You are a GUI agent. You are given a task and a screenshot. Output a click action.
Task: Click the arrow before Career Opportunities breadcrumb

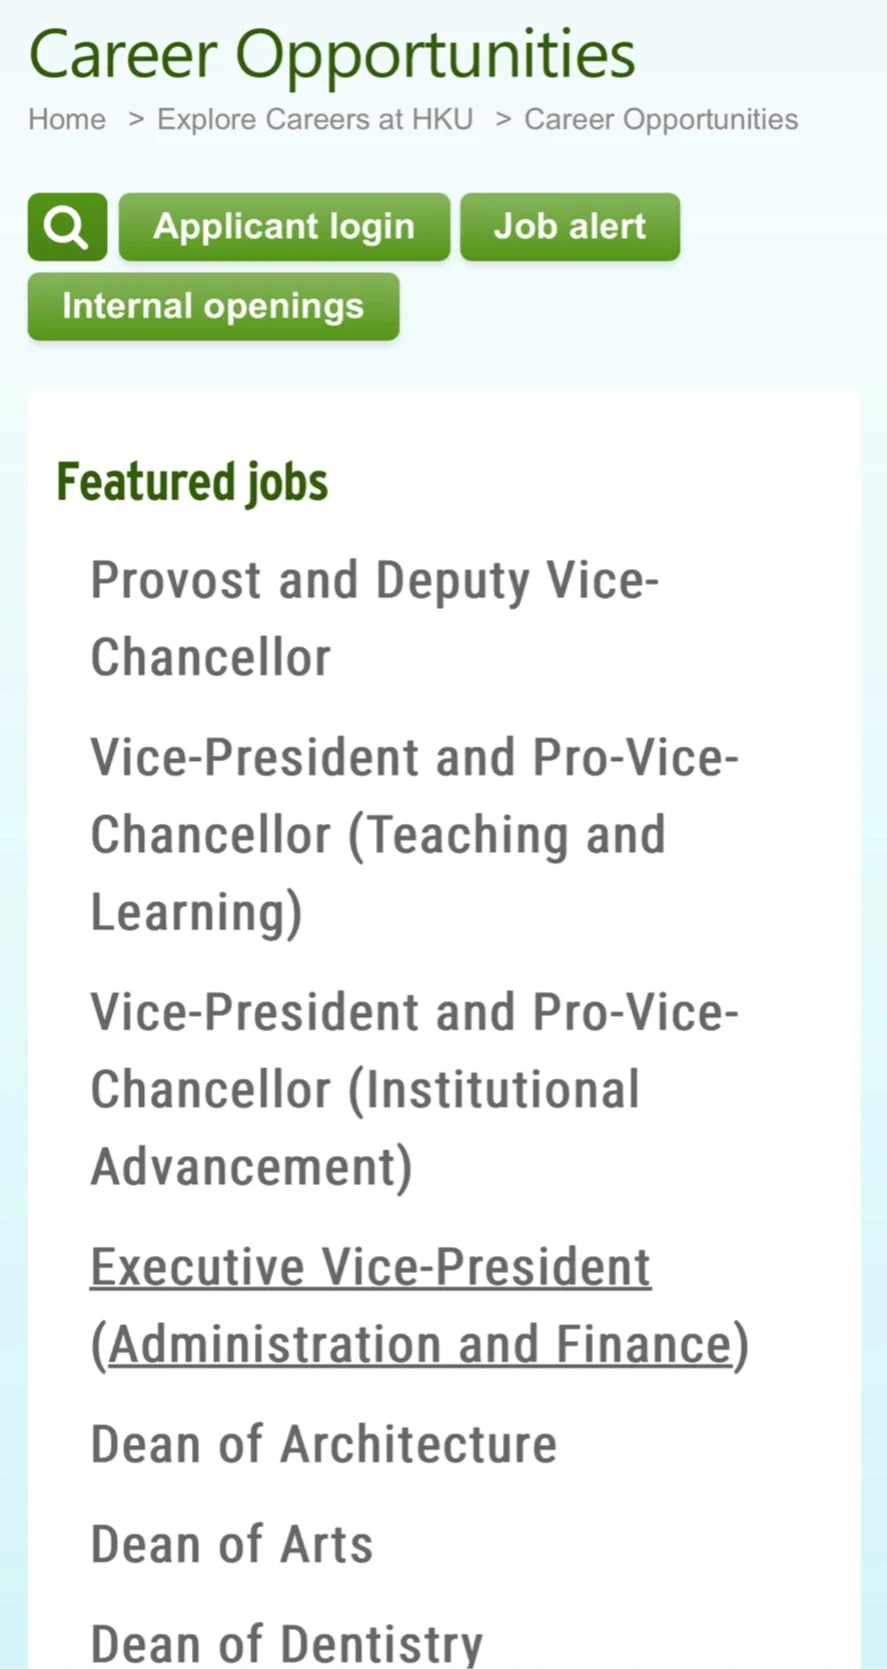pos(503,119)
